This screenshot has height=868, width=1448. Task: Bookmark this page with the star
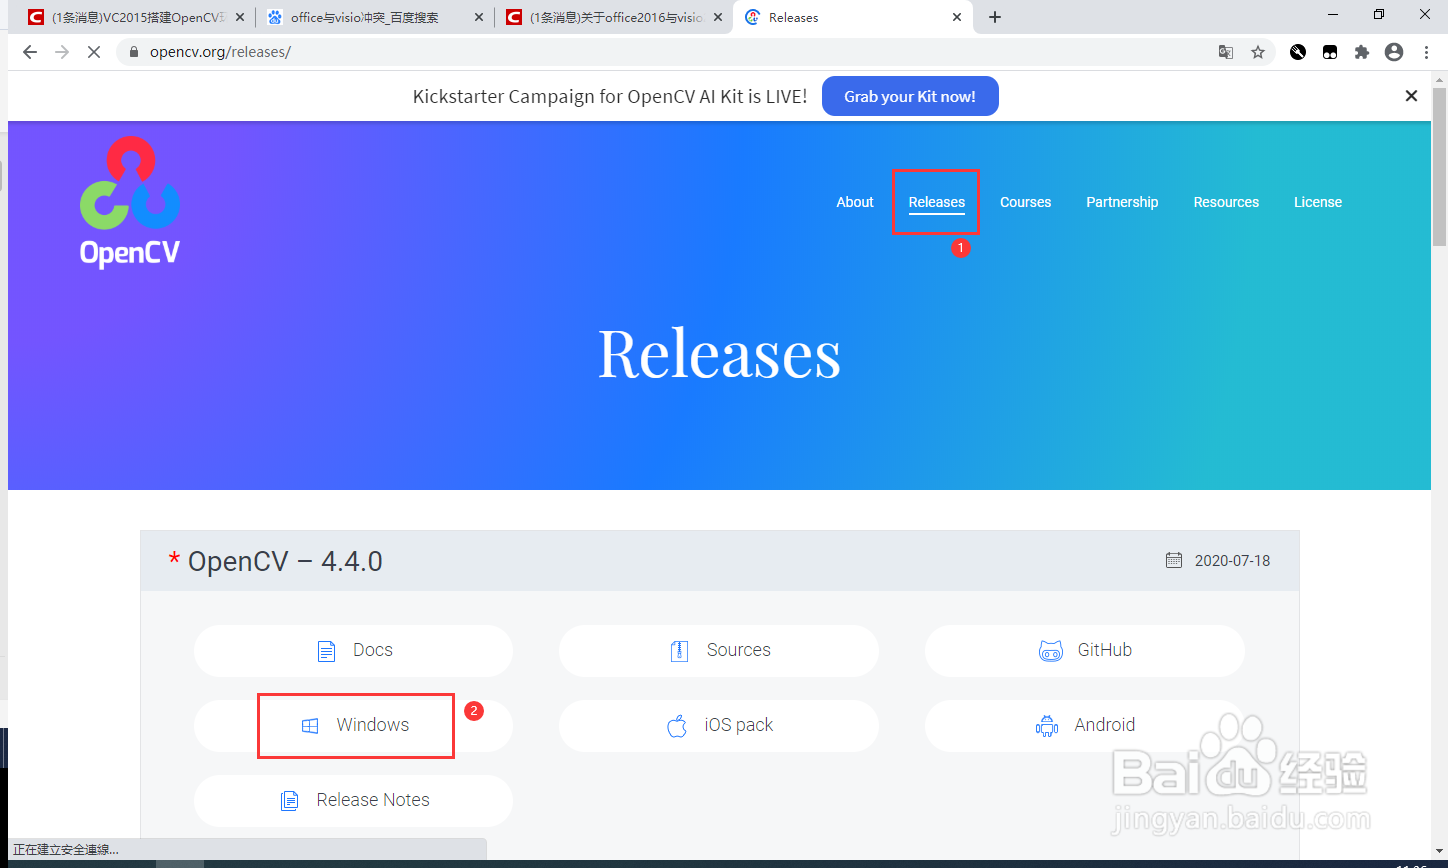pos(1258,52)
